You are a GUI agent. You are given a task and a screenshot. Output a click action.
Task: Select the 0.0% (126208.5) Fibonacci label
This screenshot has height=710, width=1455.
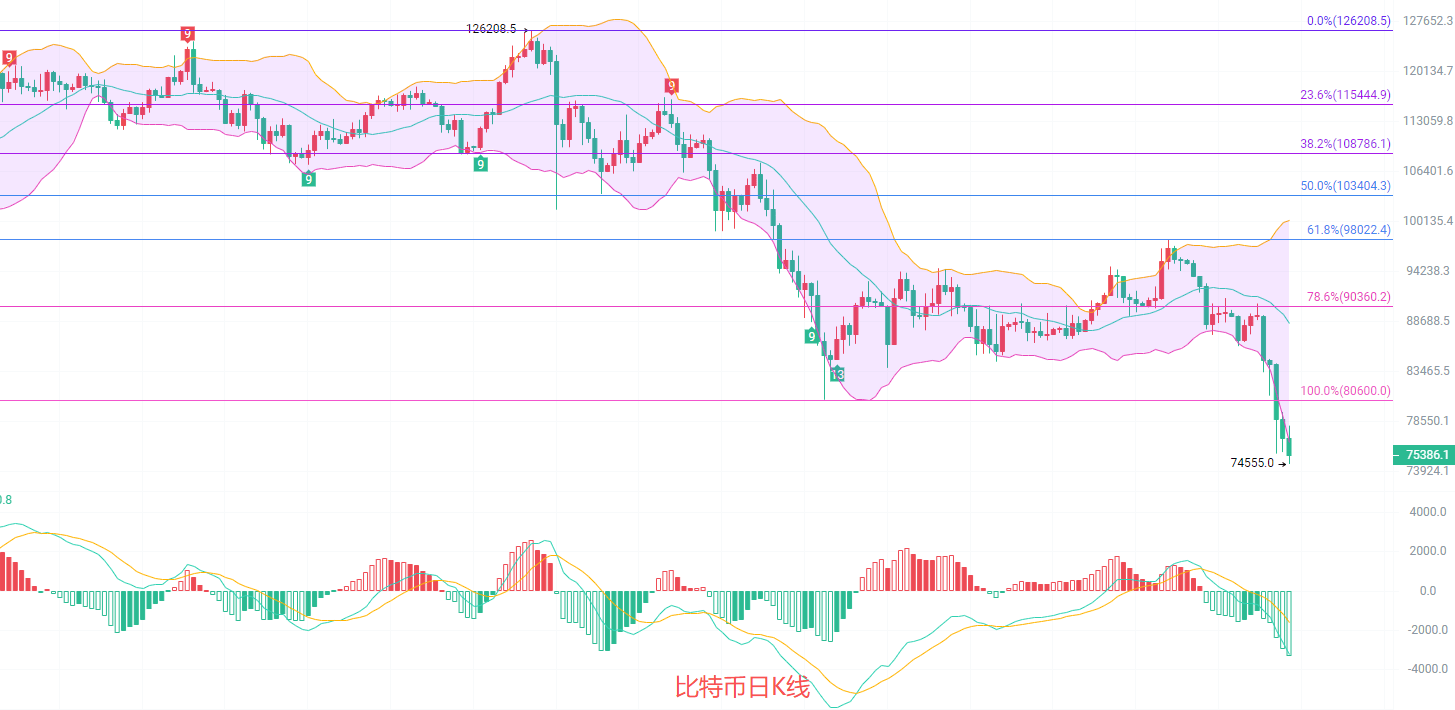(1348, 20)
